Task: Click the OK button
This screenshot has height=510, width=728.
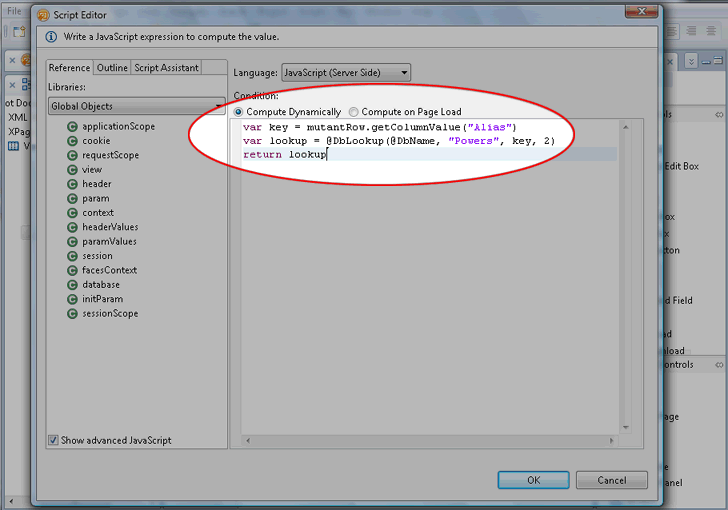Action: pos(533,480)
